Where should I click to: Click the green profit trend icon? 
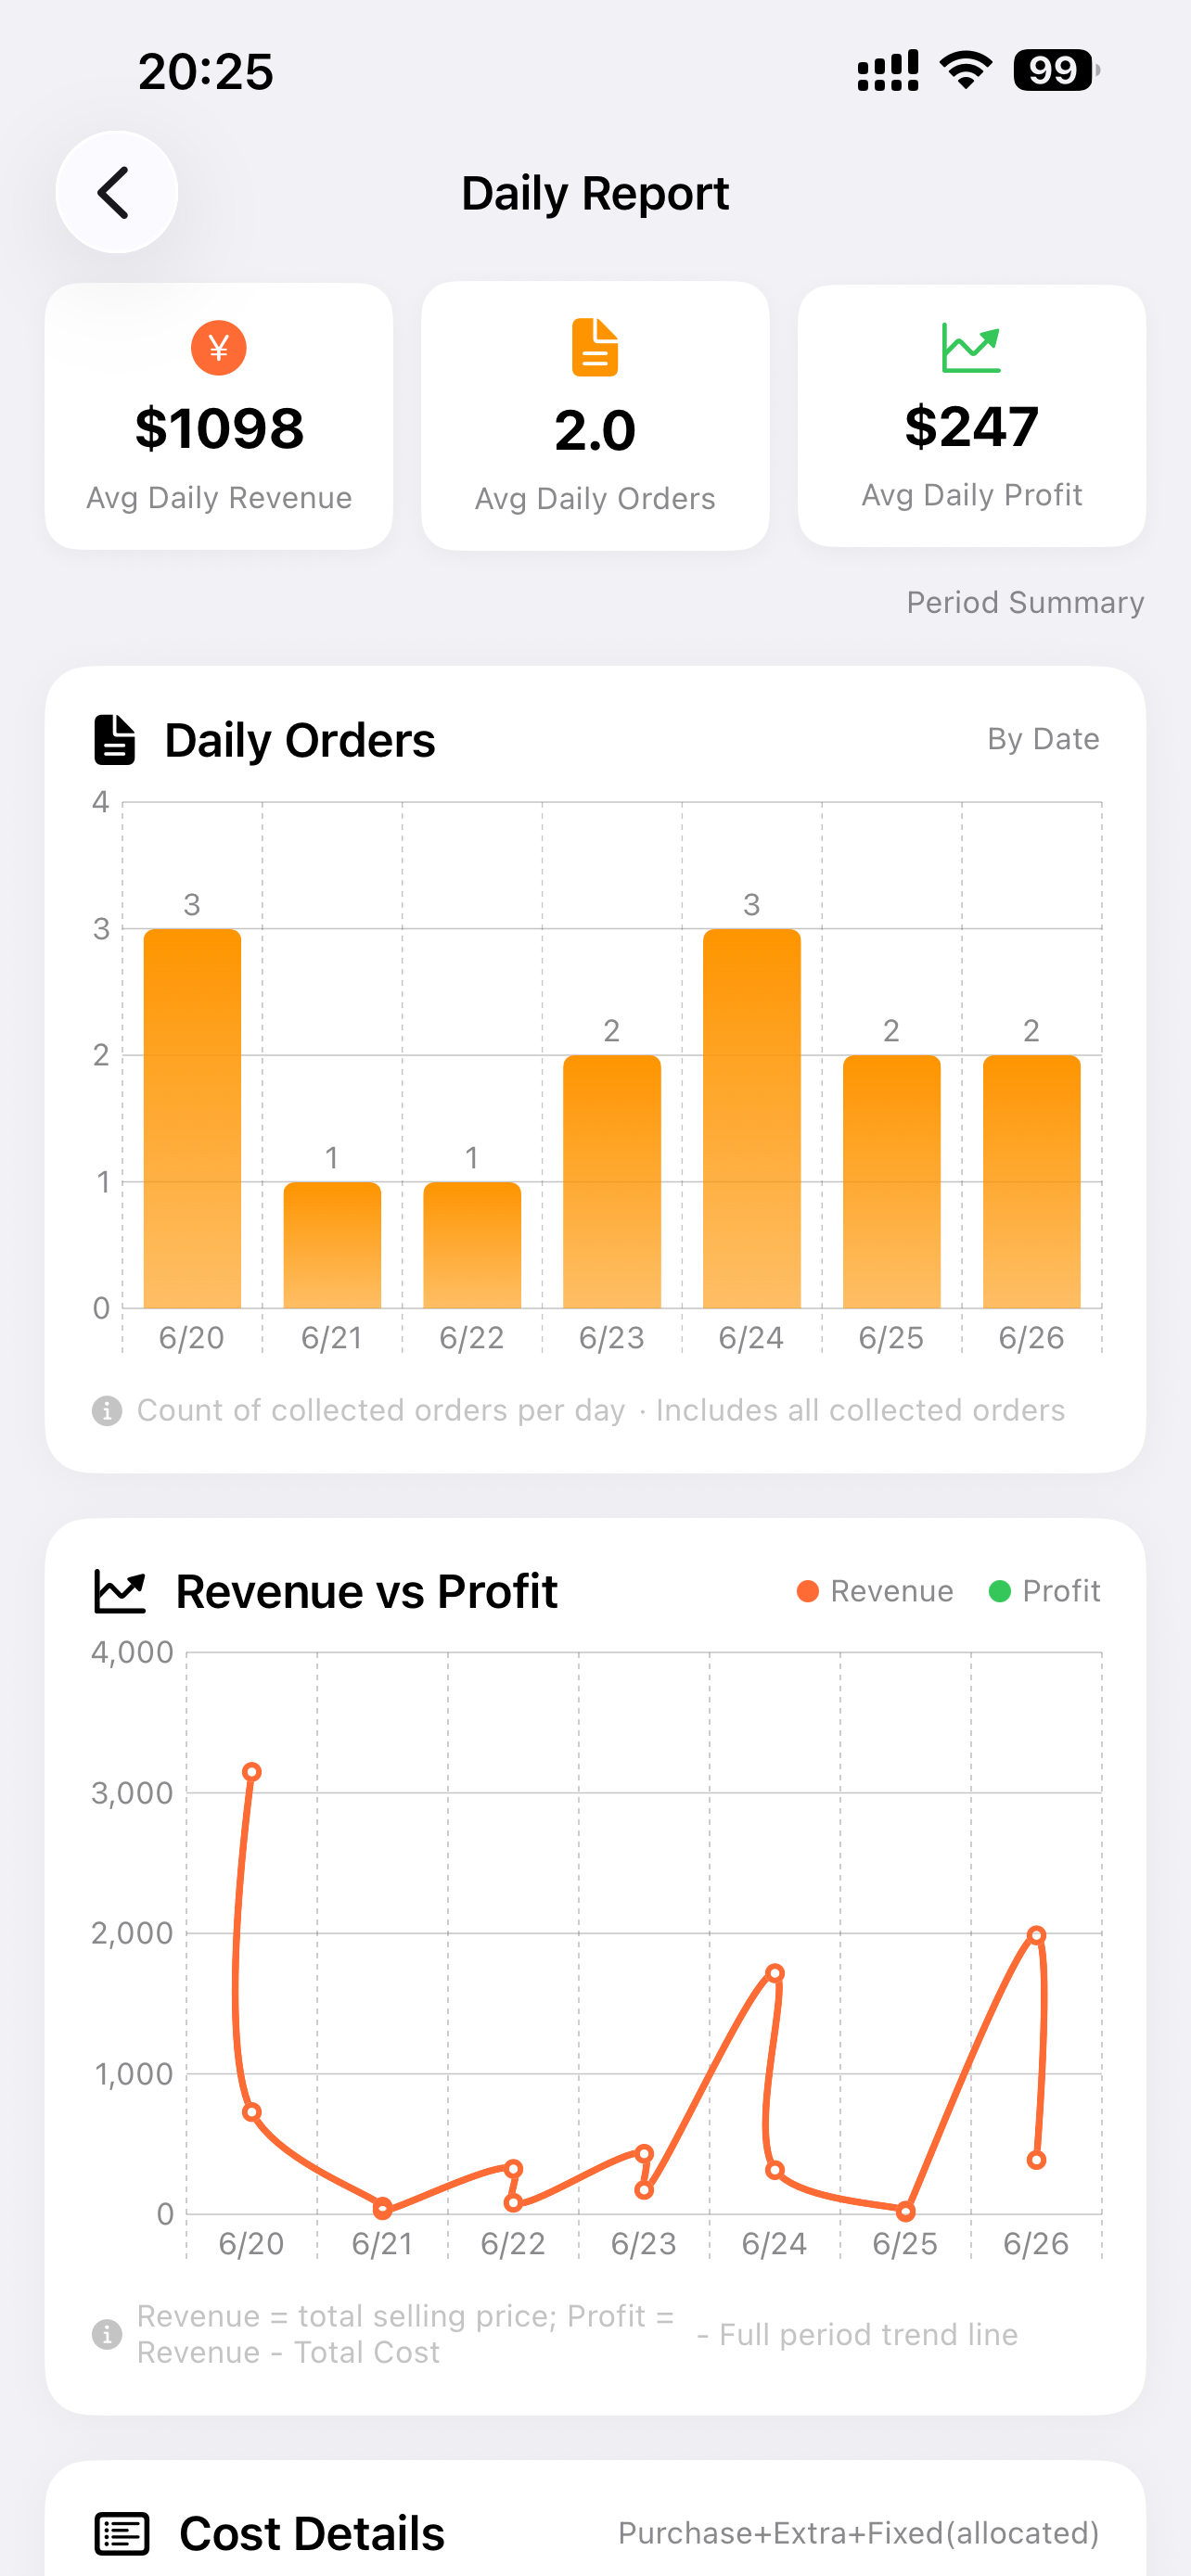(971, 348)
